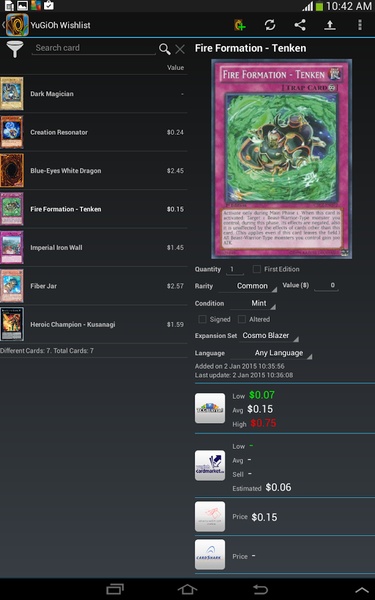
Task: Tap the Estimated price $0.06
Action: tap(278, 488)
